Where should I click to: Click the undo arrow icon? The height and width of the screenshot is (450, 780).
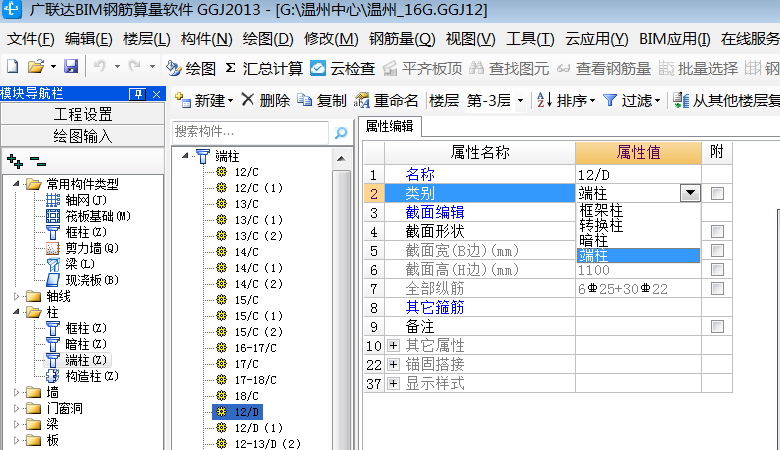(99, 67)
